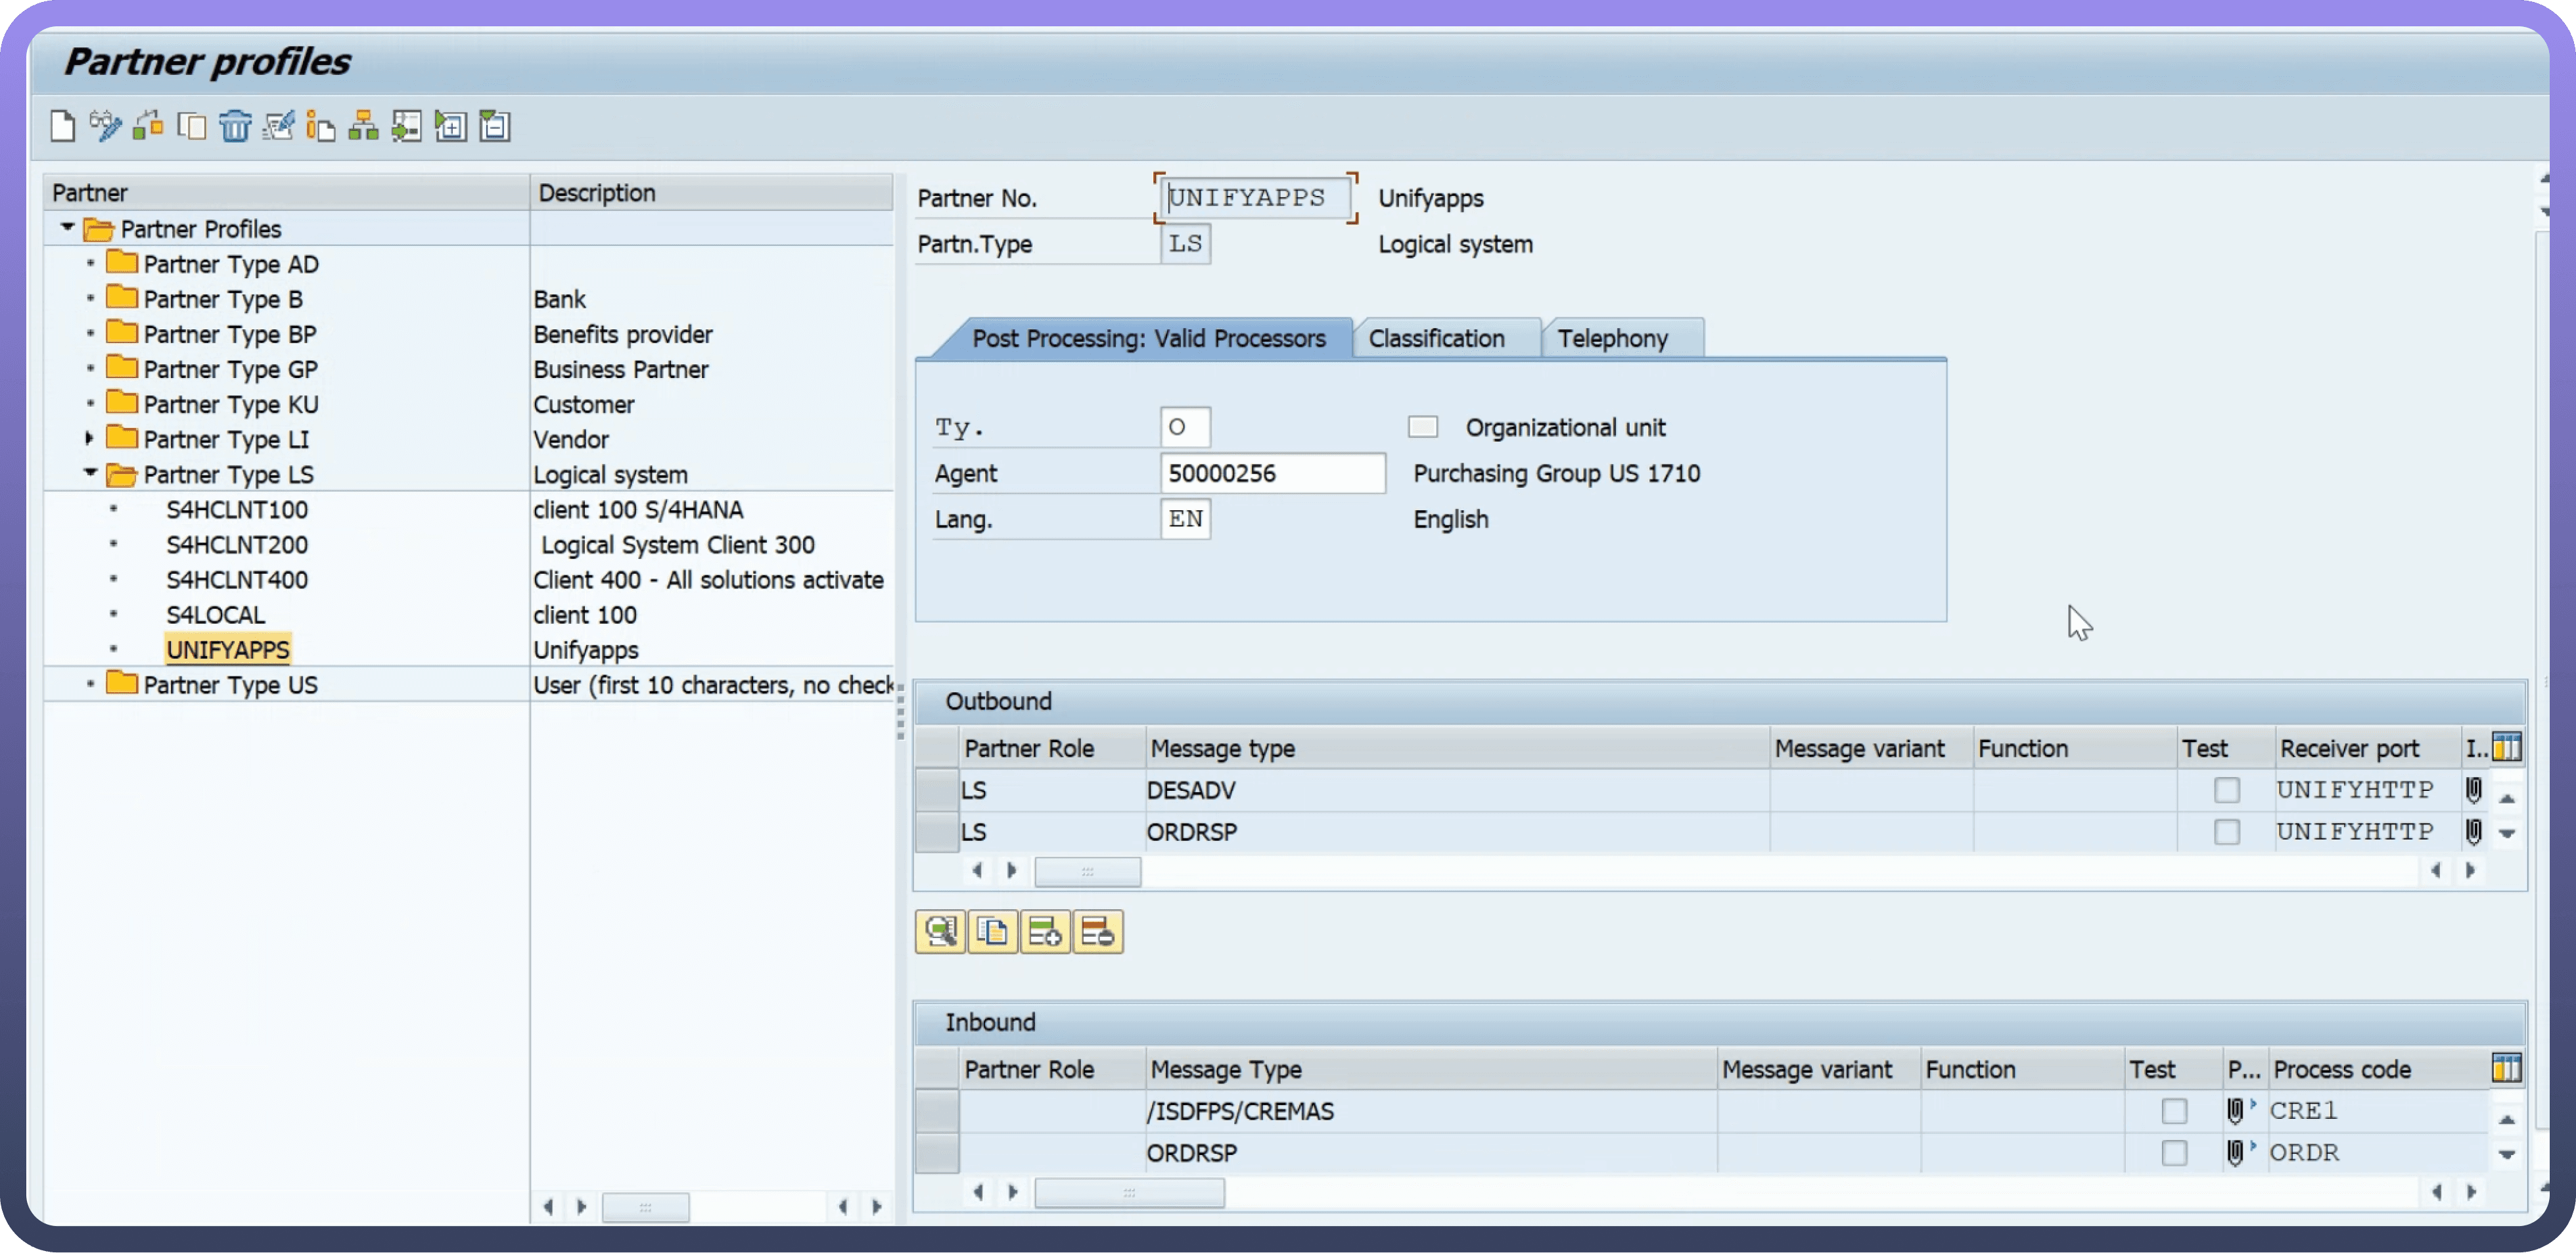
Task: Collapse the Partner Profiles root node
Action: [x=67, y=228]
